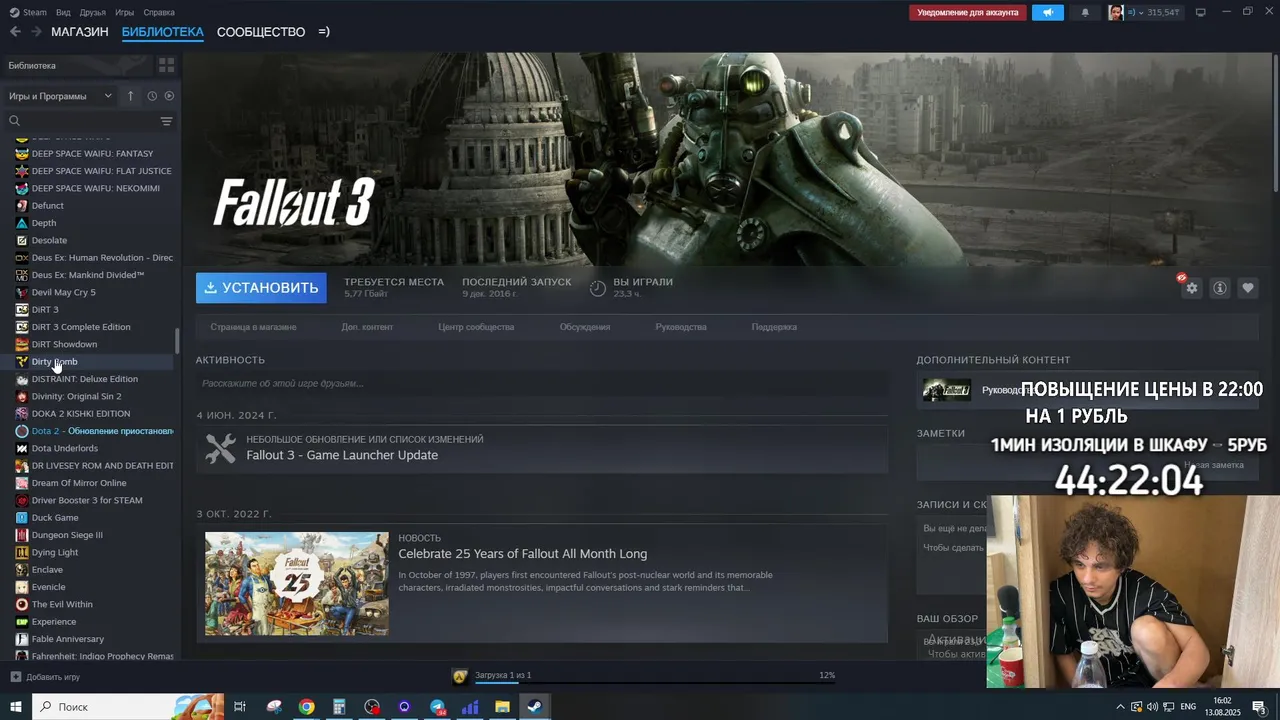1280x720 pixels.
Task: Open the Steam announcements megaphone button
Action: click(x=1048, y=13)
